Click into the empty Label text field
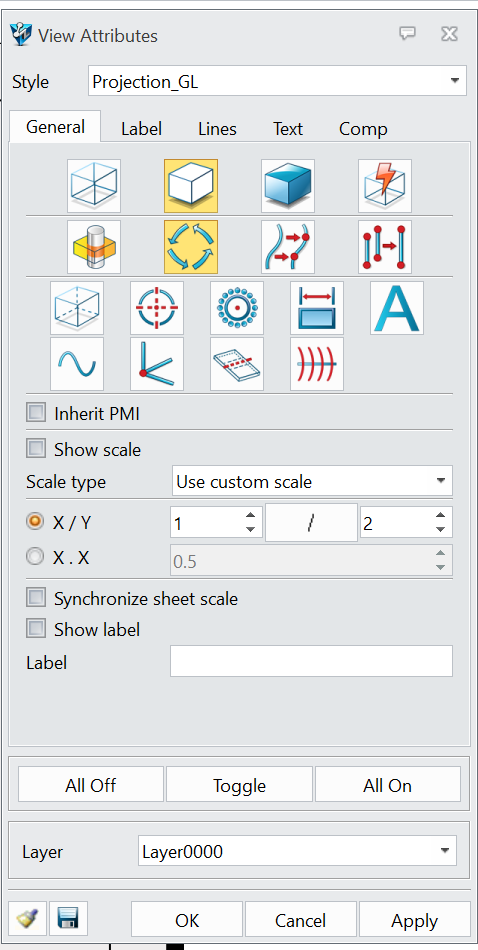This screenshot has height=950, width=478. pyautogui.click(x=311, y=661)
